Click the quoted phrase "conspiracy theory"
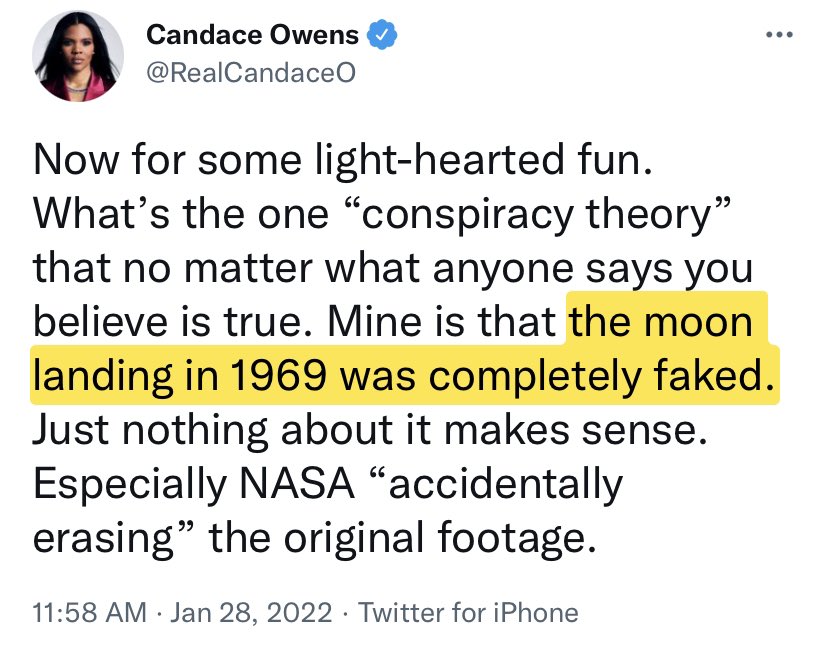828x648 pixels. coord(538,214)
